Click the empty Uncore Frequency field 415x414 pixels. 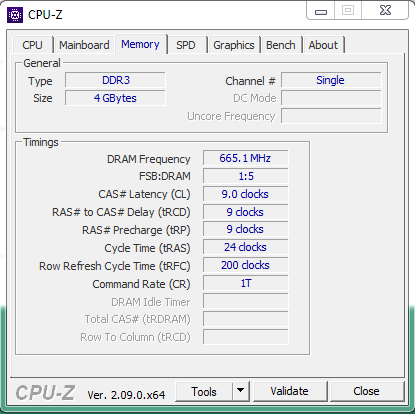(x=331, y=116)
